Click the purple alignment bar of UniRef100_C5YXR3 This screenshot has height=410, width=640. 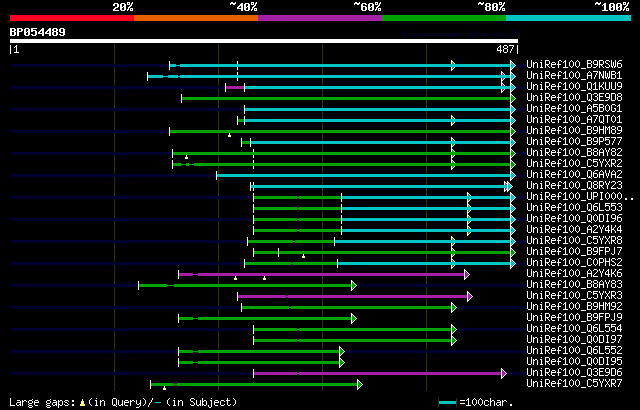coord(353,296)
